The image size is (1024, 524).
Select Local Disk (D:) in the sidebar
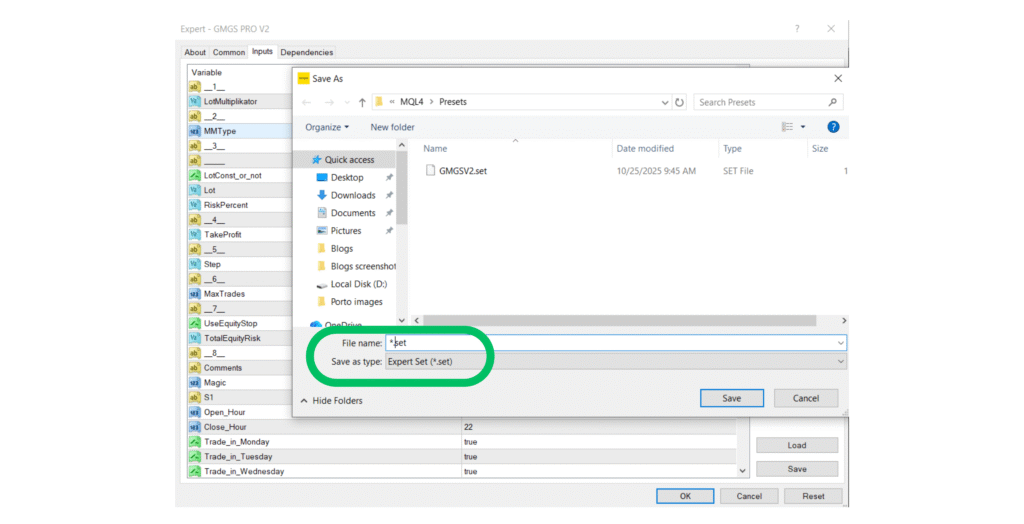[358, 284]
